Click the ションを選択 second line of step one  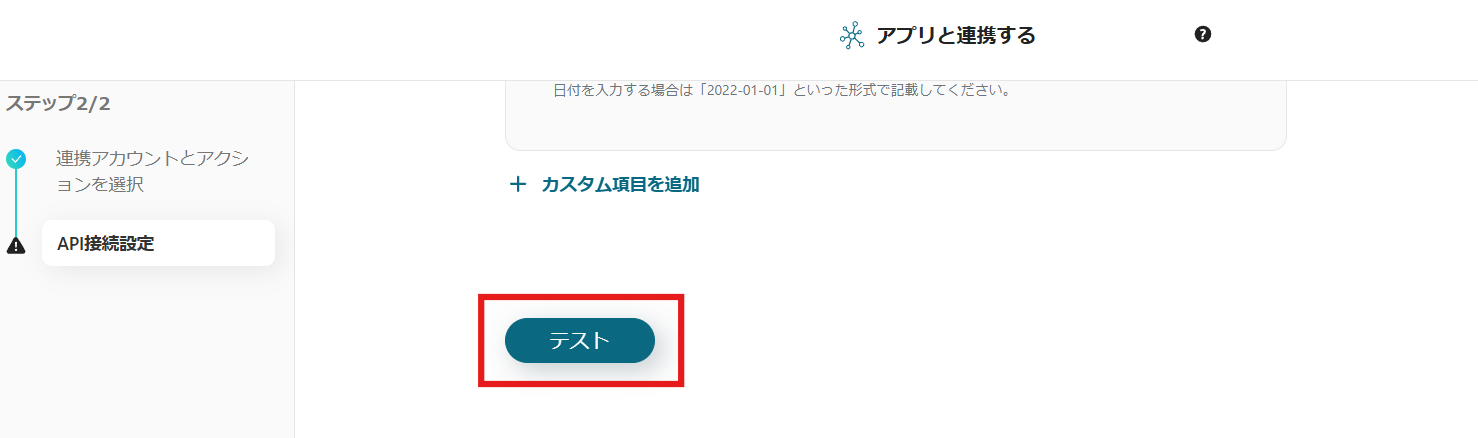point(100,185)
